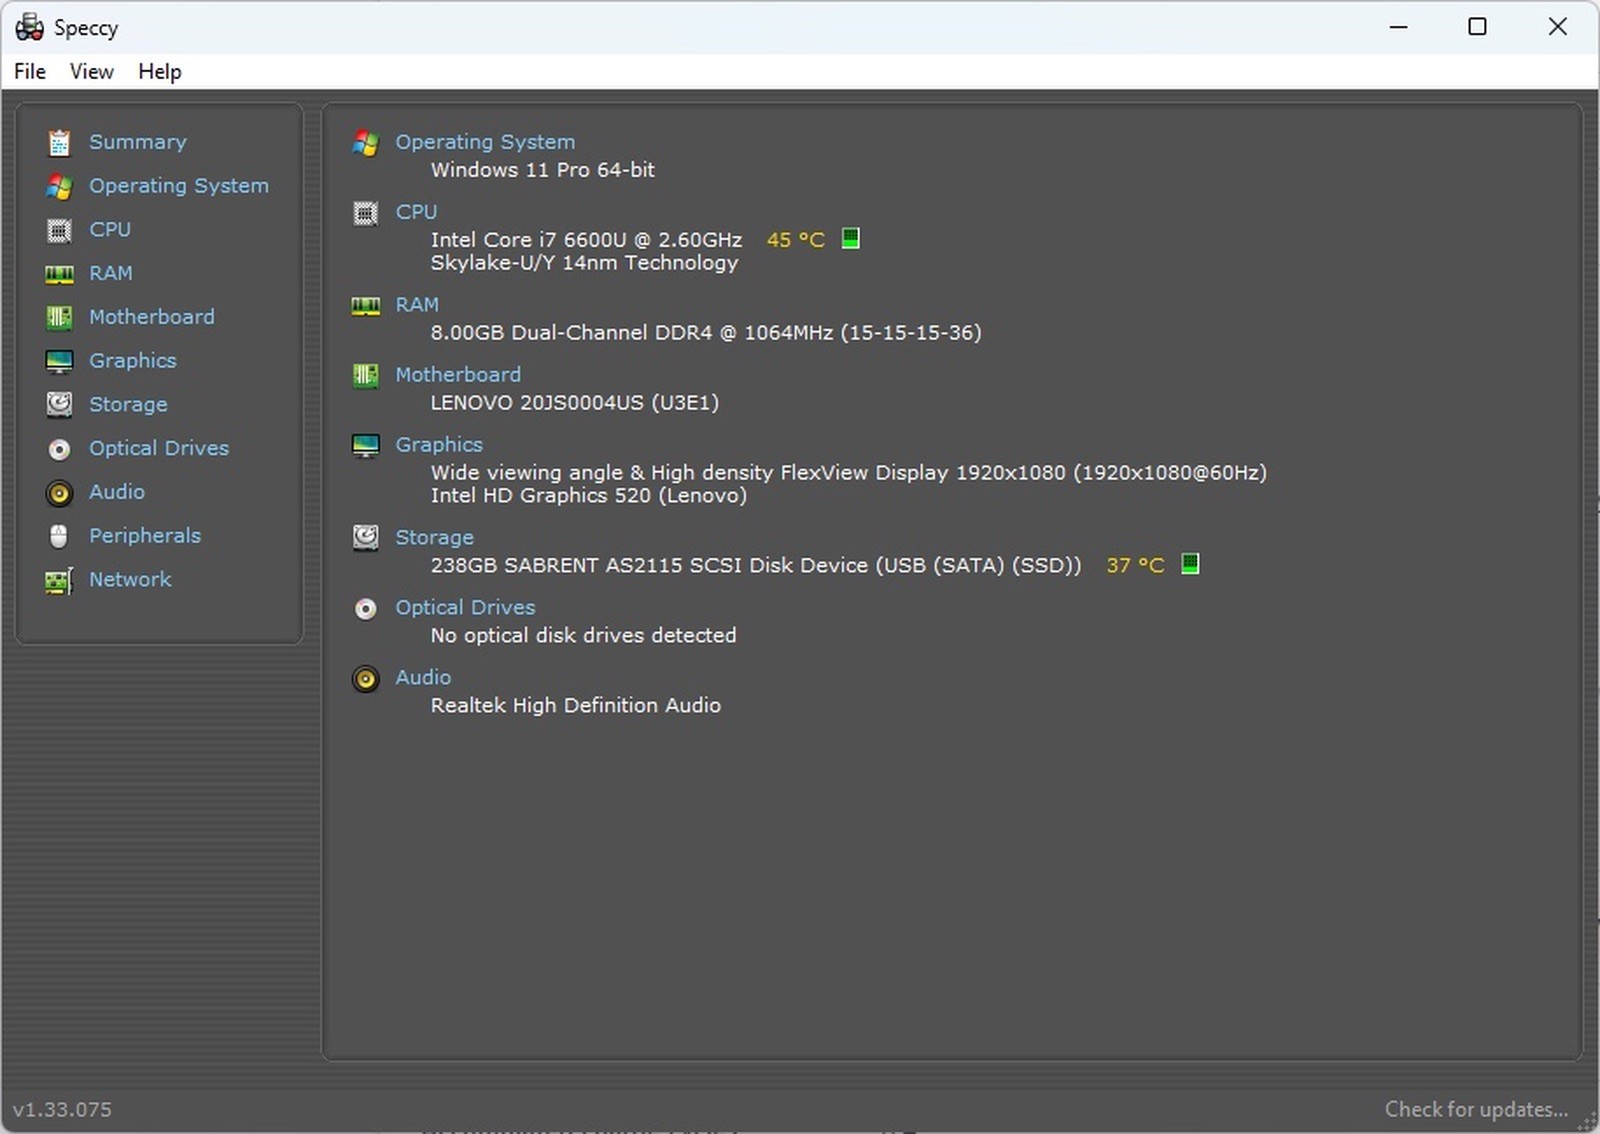Maximize the Speccy window
The image size is (1600, 1134).
(x=1477, y=27)
